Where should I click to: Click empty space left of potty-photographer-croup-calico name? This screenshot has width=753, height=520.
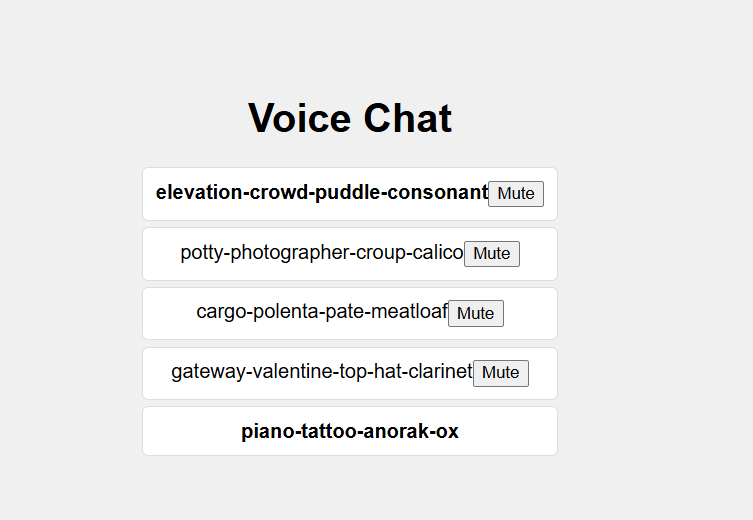click(x=162, y=253)
